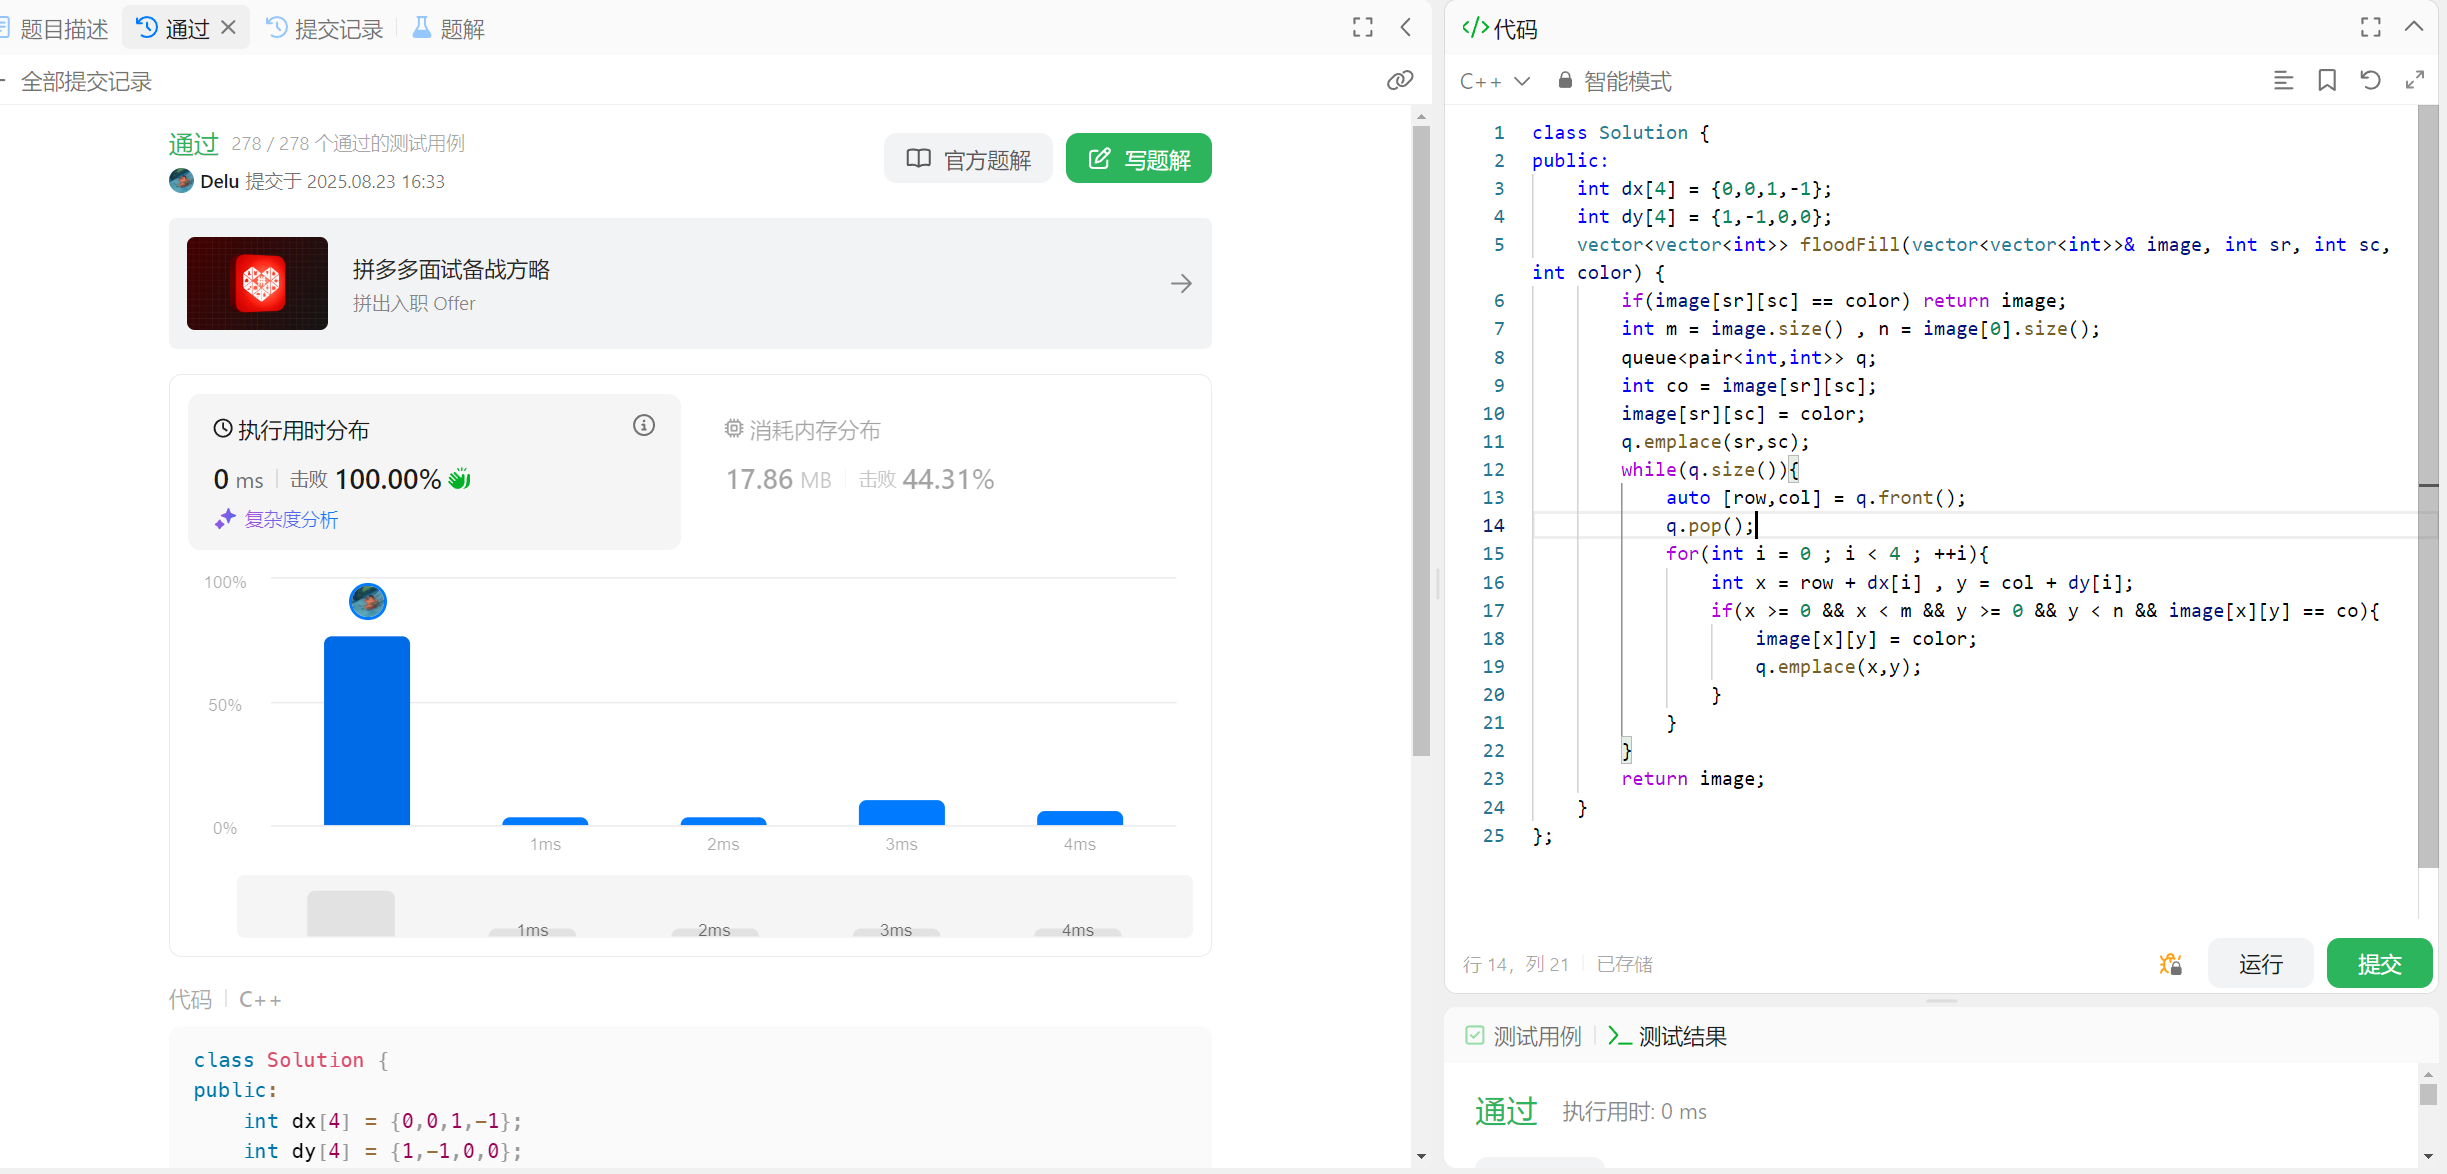The image size is (2447, 1174).
Task: Open the 测试结果 tab
Action: [x=1667, y=1036]
